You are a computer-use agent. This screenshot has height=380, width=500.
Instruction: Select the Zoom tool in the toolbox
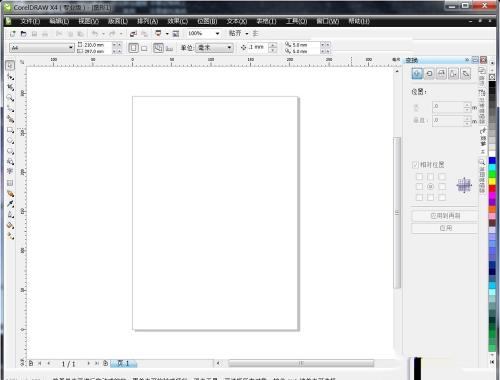[x=10, y=98]
